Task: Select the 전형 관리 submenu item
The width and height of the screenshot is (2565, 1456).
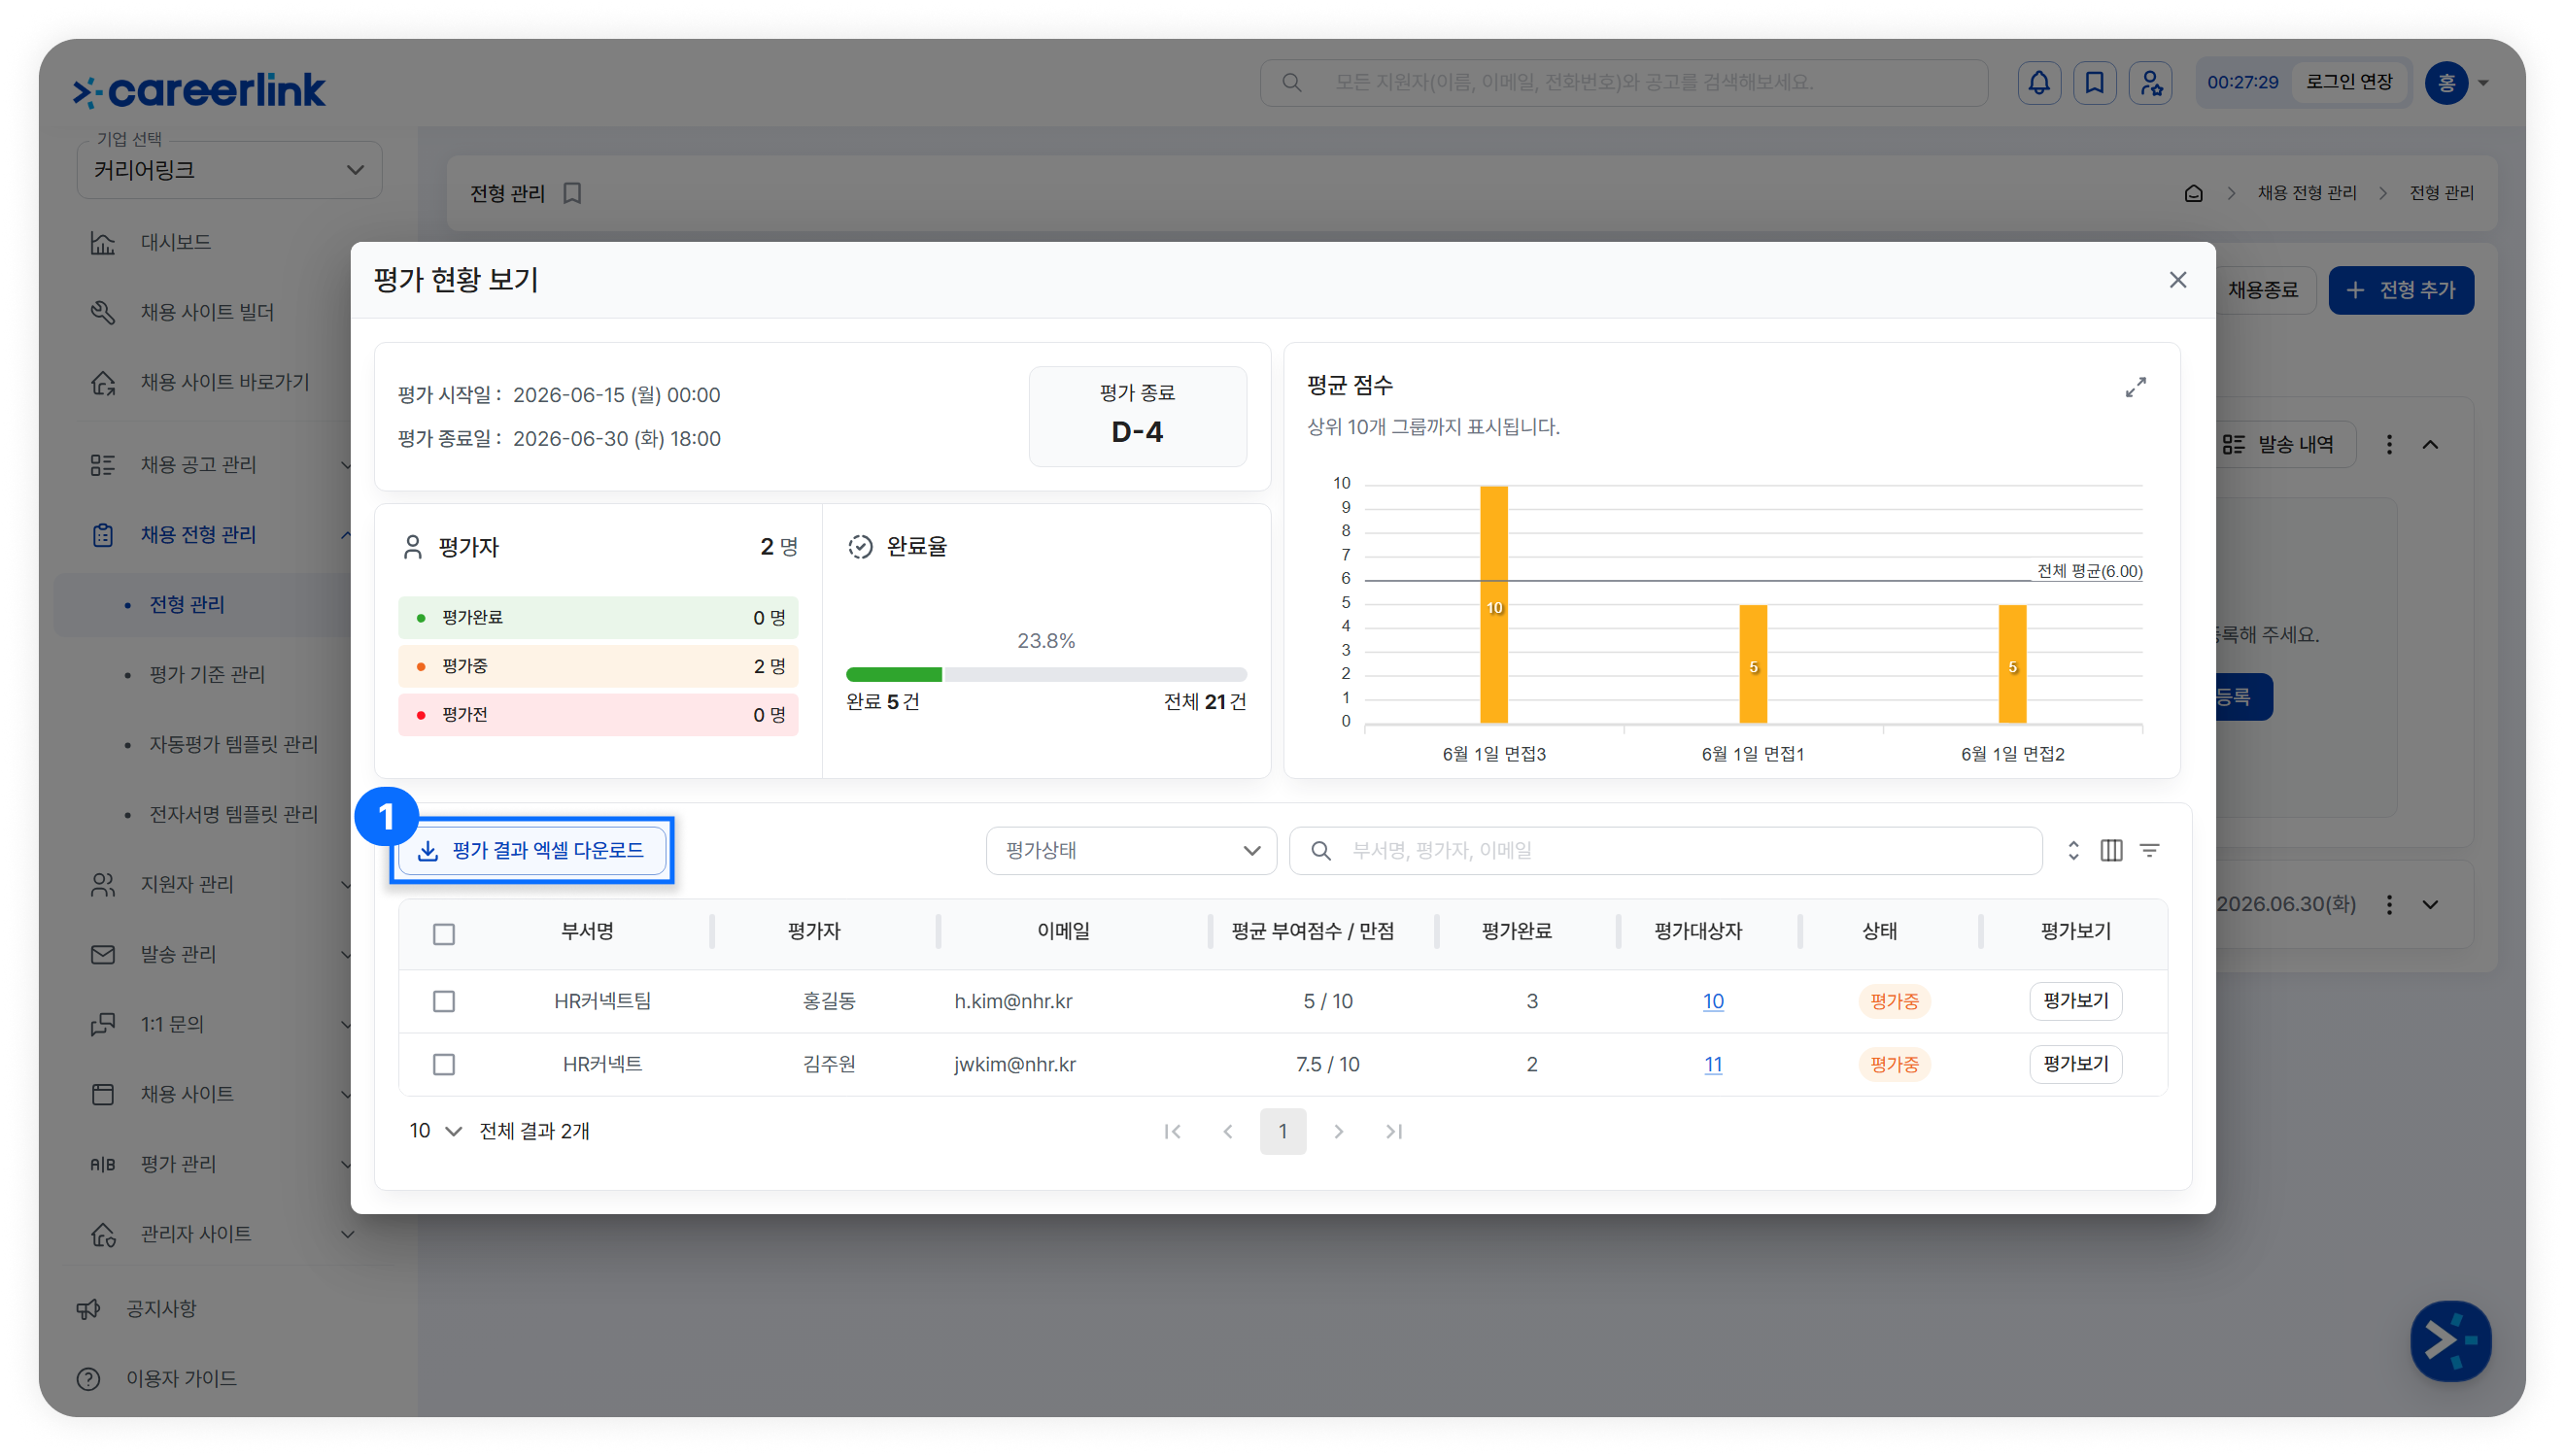Action: pos(187,605)
